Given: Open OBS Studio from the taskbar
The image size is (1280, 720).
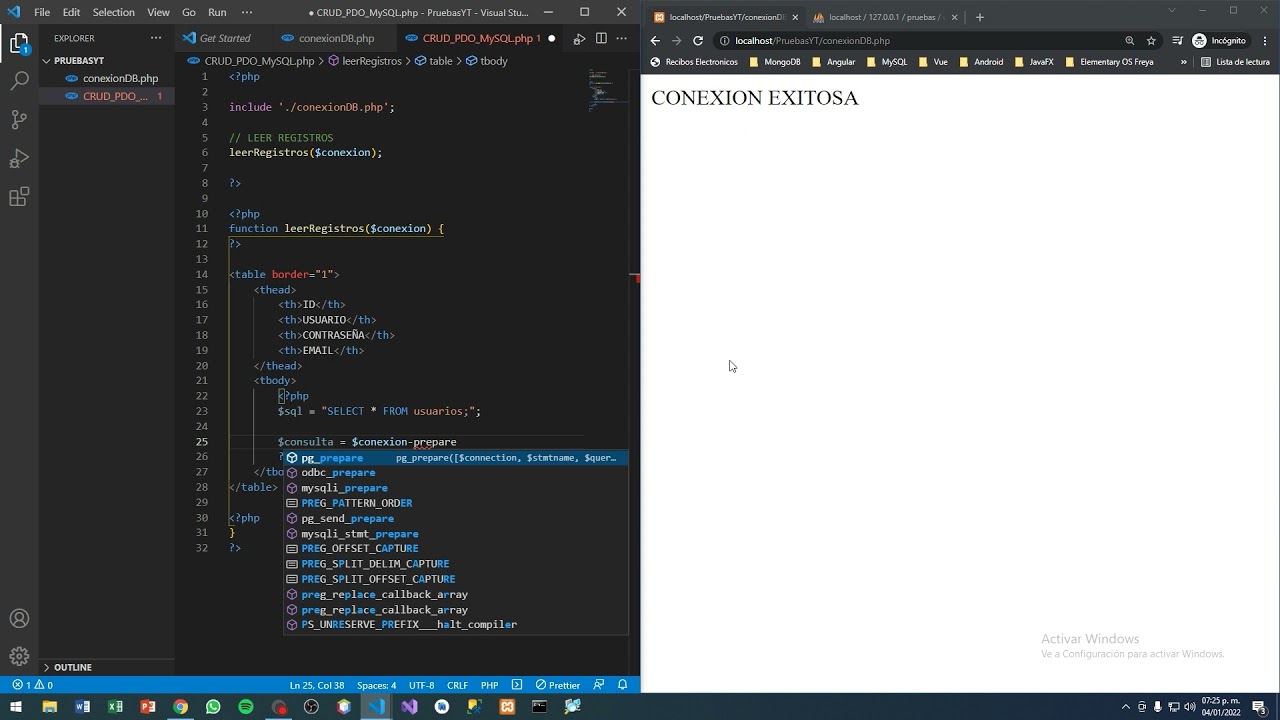Looking at the screenshot, I should tap(311, 707).
